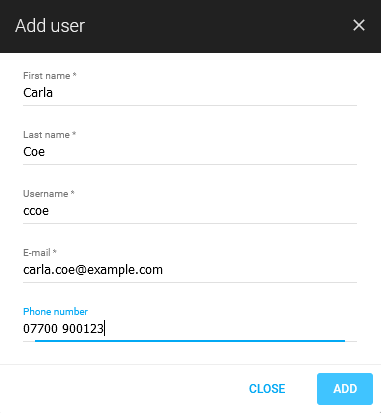The height and width of the screenshot is (413, 381).
Task: Click the 'Username *' label
Action: click(x=49, y=194)
